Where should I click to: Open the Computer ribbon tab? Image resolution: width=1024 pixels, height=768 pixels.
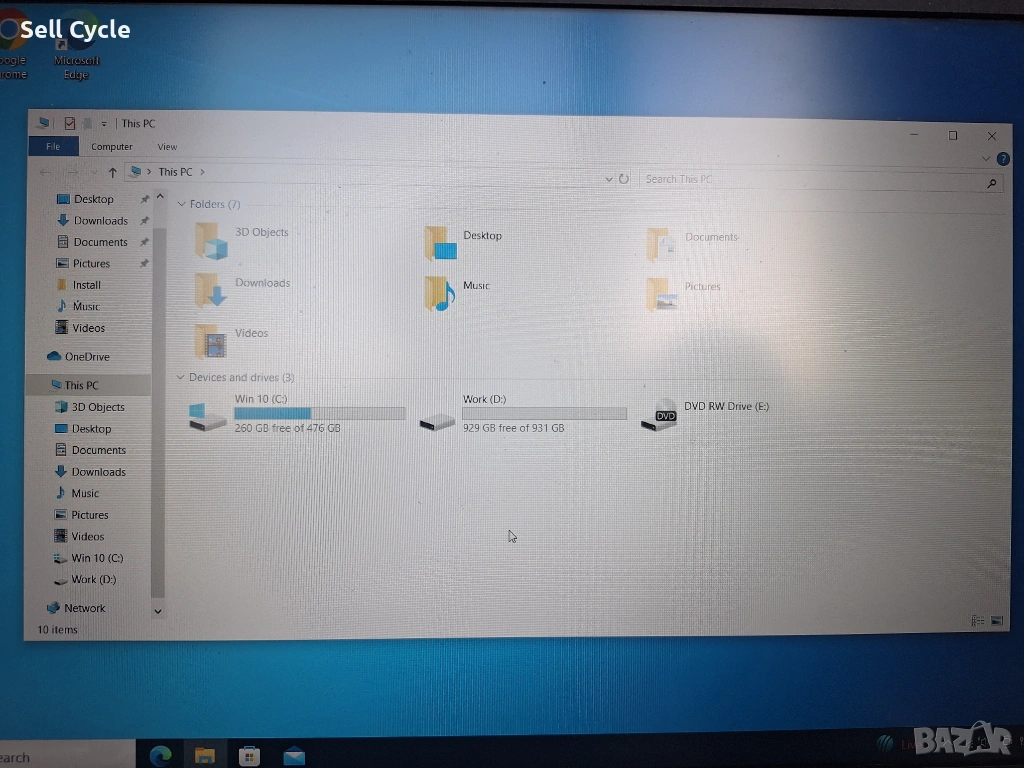(112, 147)
